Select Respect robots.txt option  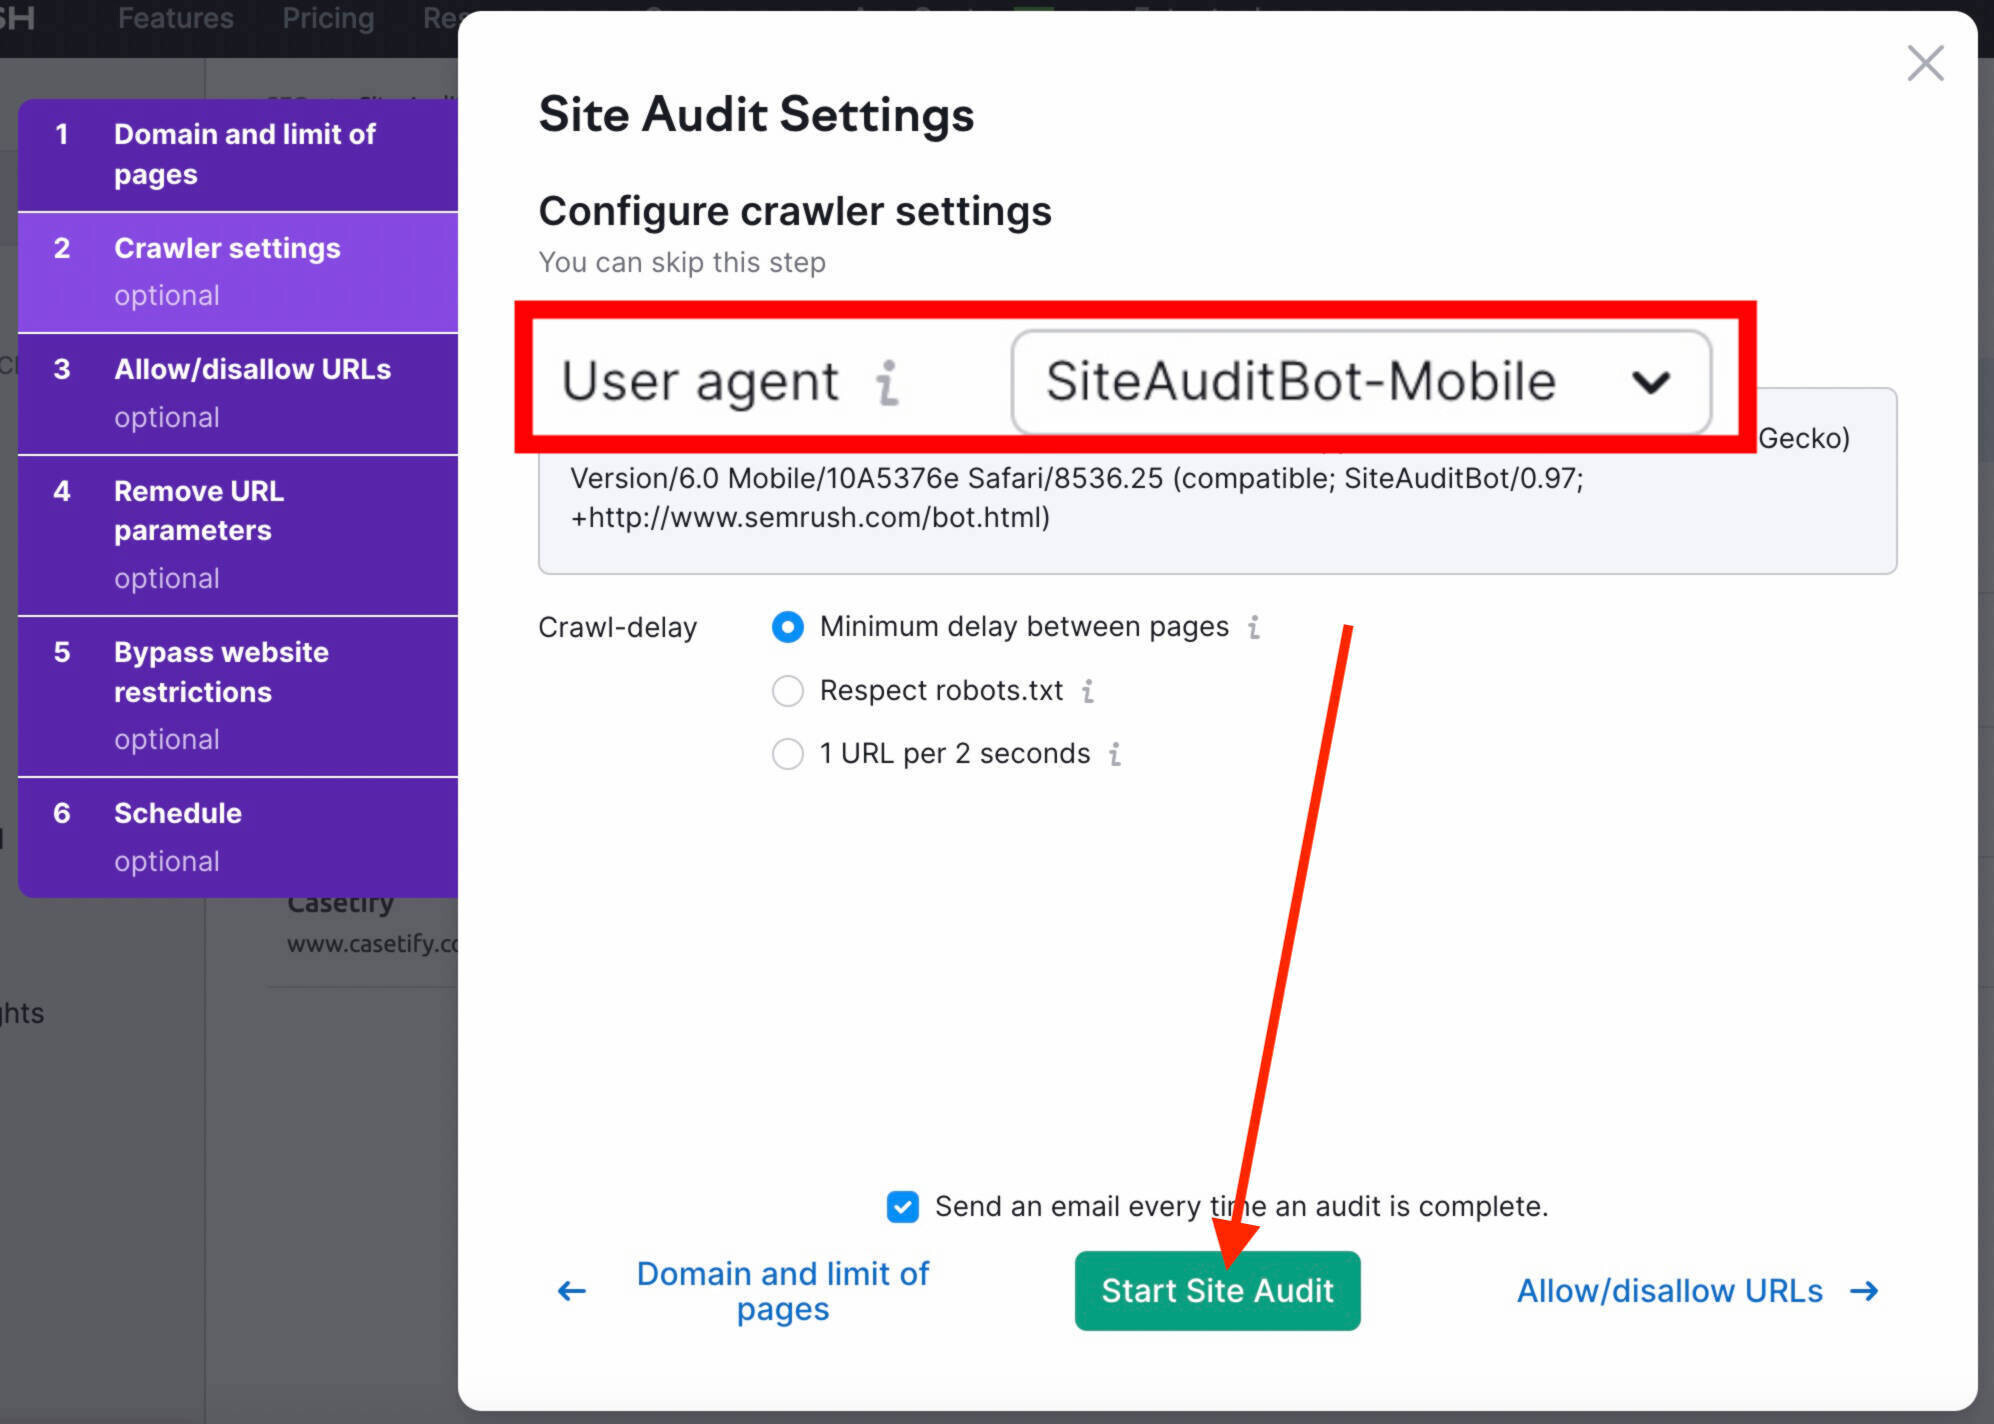coord(788,691)
